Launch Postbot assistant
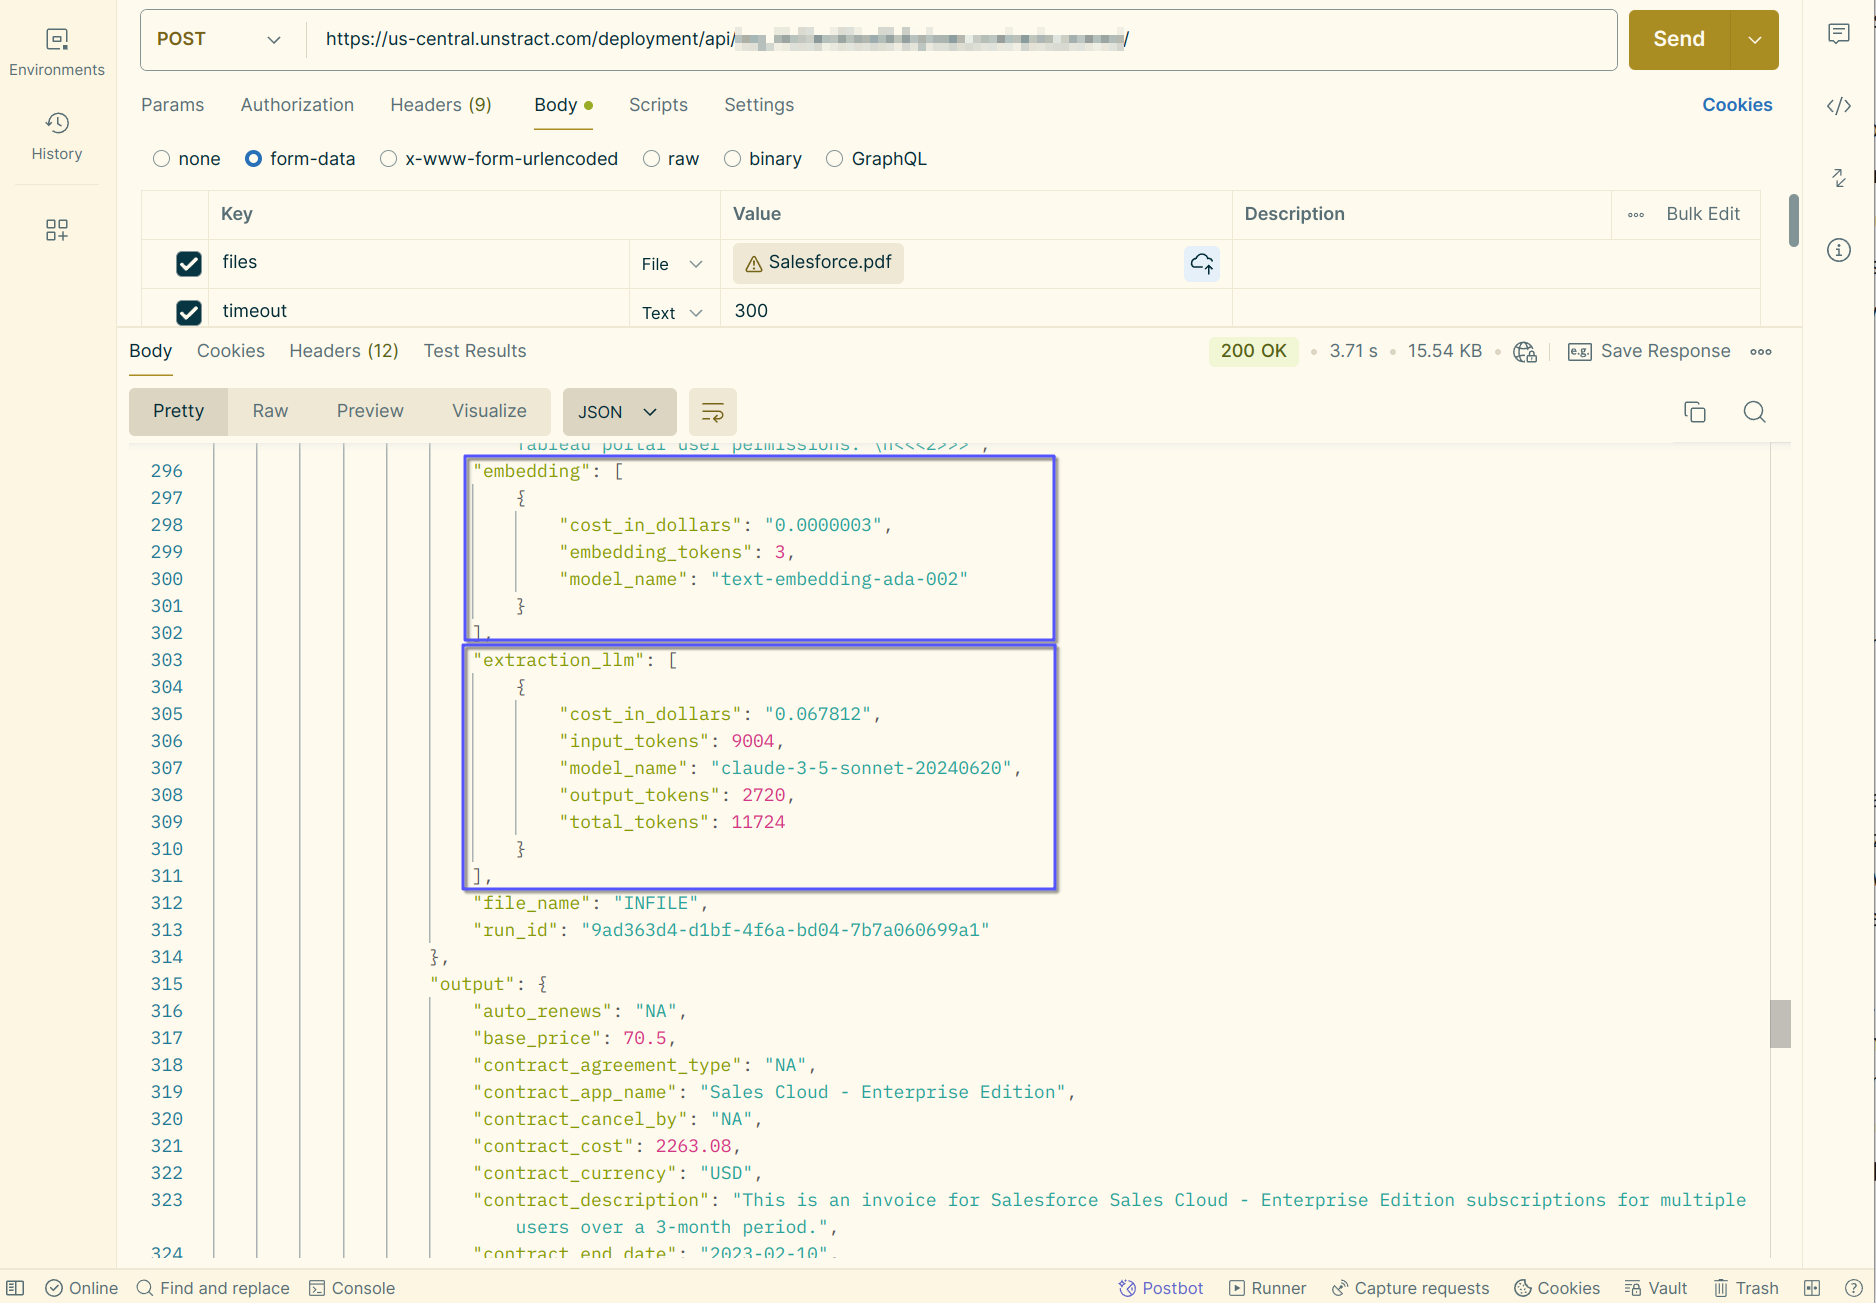The image size is (1876, 1303). pyautogui.click(x=1161, y=1288)
